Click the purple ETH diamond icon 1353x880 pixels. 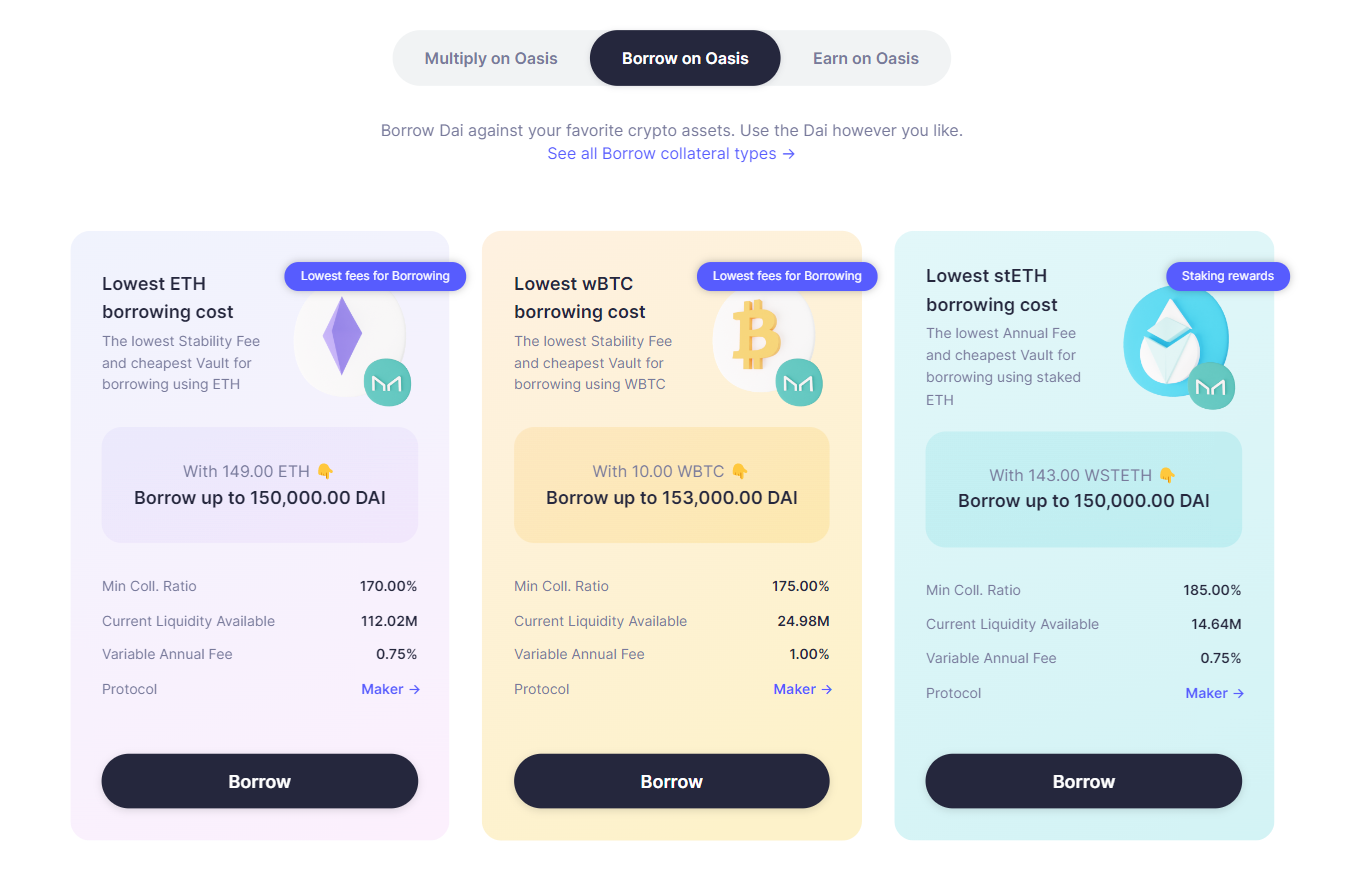click(x=342, y=336)
